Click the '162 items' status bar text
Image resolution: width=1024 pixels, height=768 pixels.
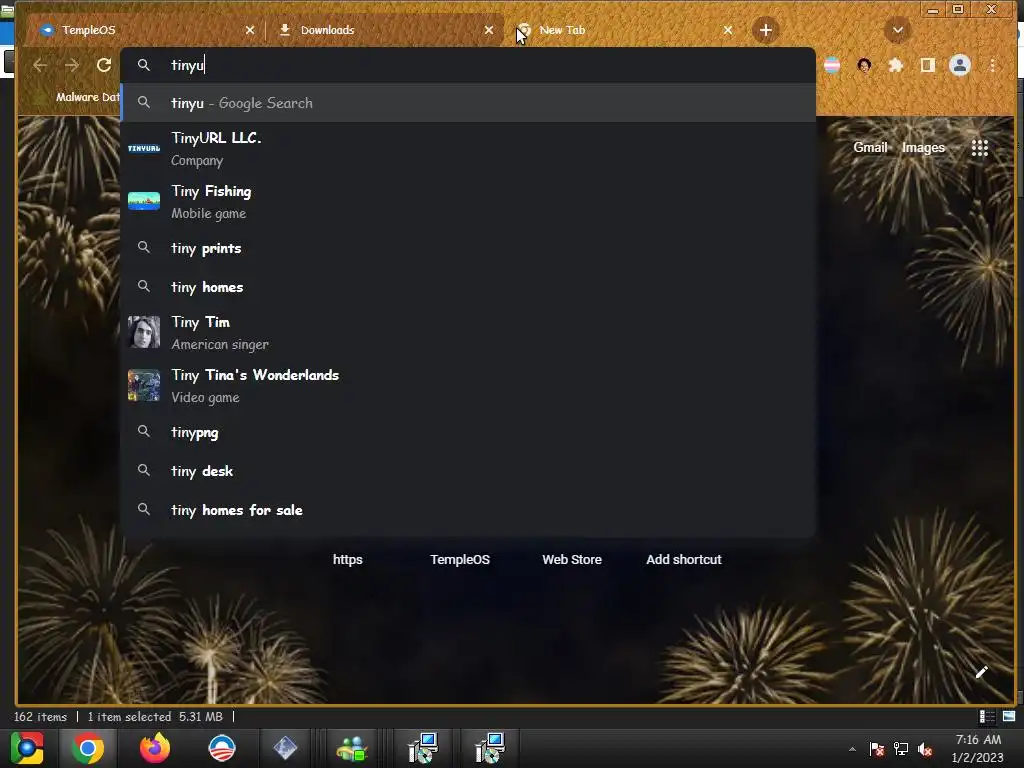[x=40, y=716]
